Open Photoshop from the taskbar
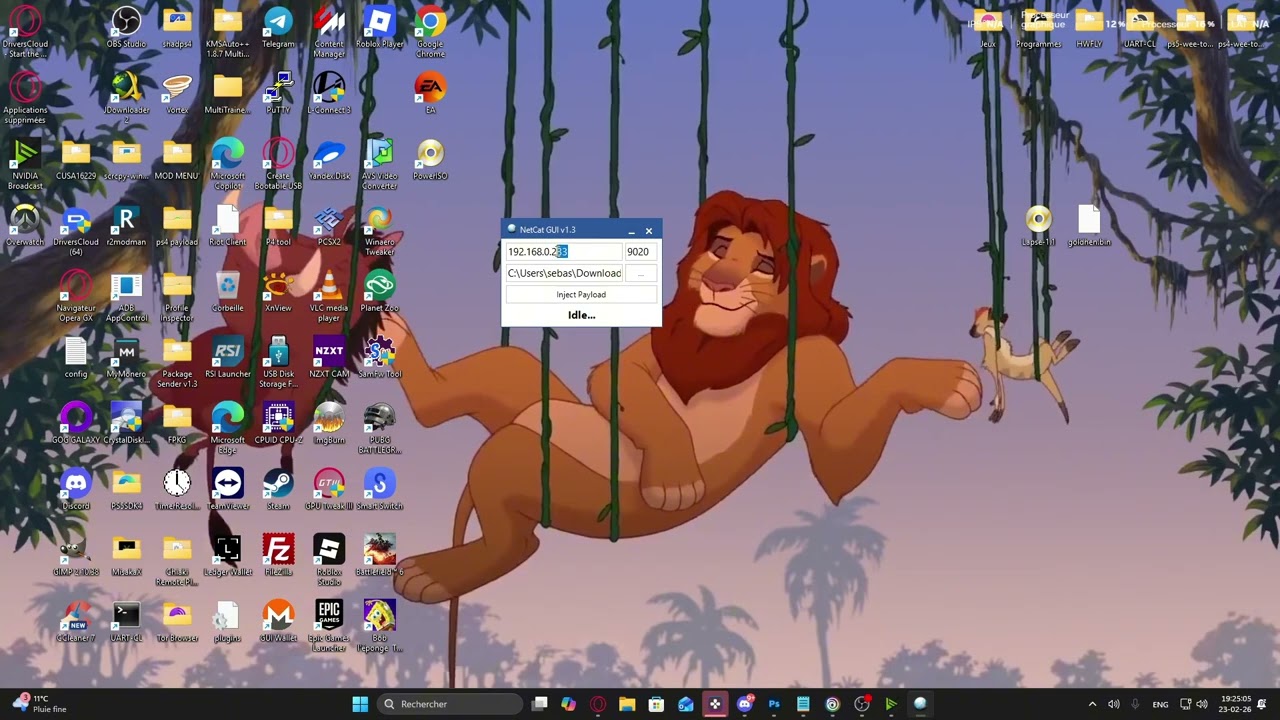Image resolution: width=1280 pixels, height=720 pixels. click(x=773, y=704)
